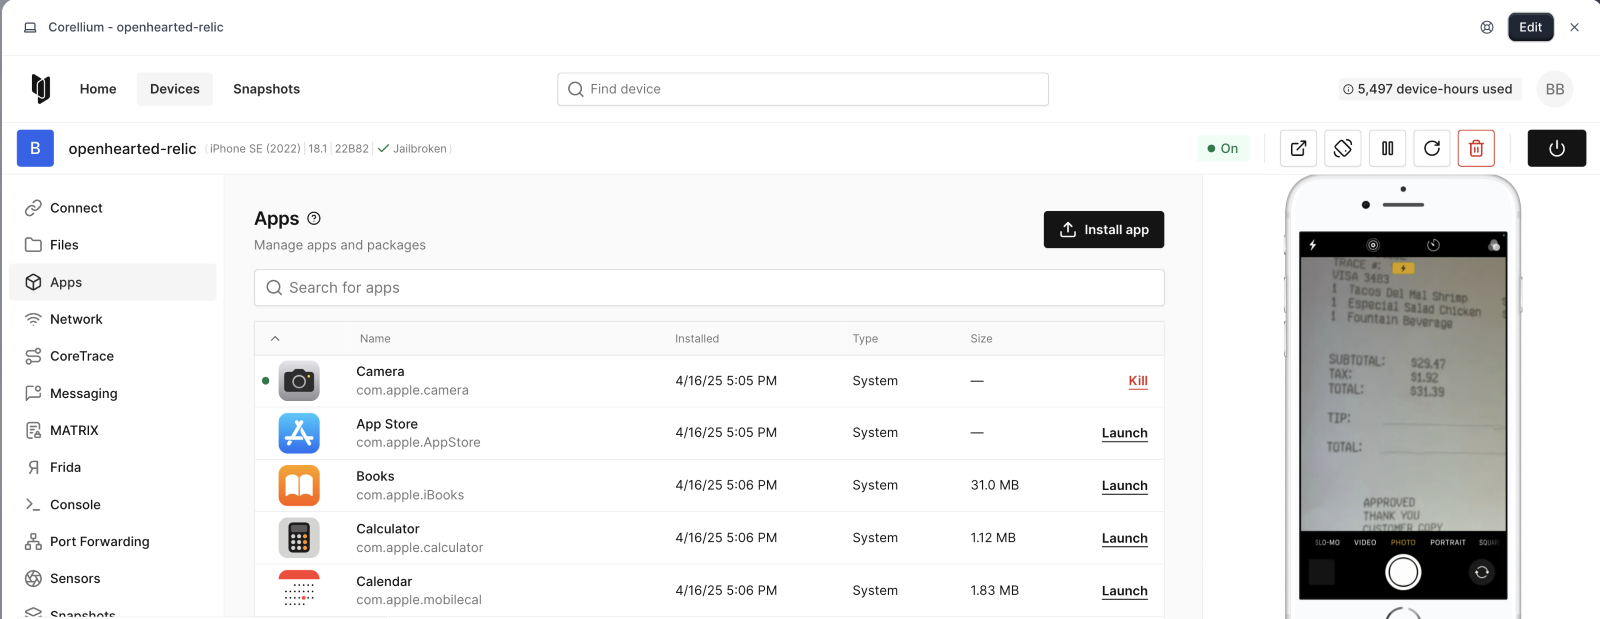Focus the Search for apps field
The height and width of the screenshot is (619, 1600).
pos(709,288)
